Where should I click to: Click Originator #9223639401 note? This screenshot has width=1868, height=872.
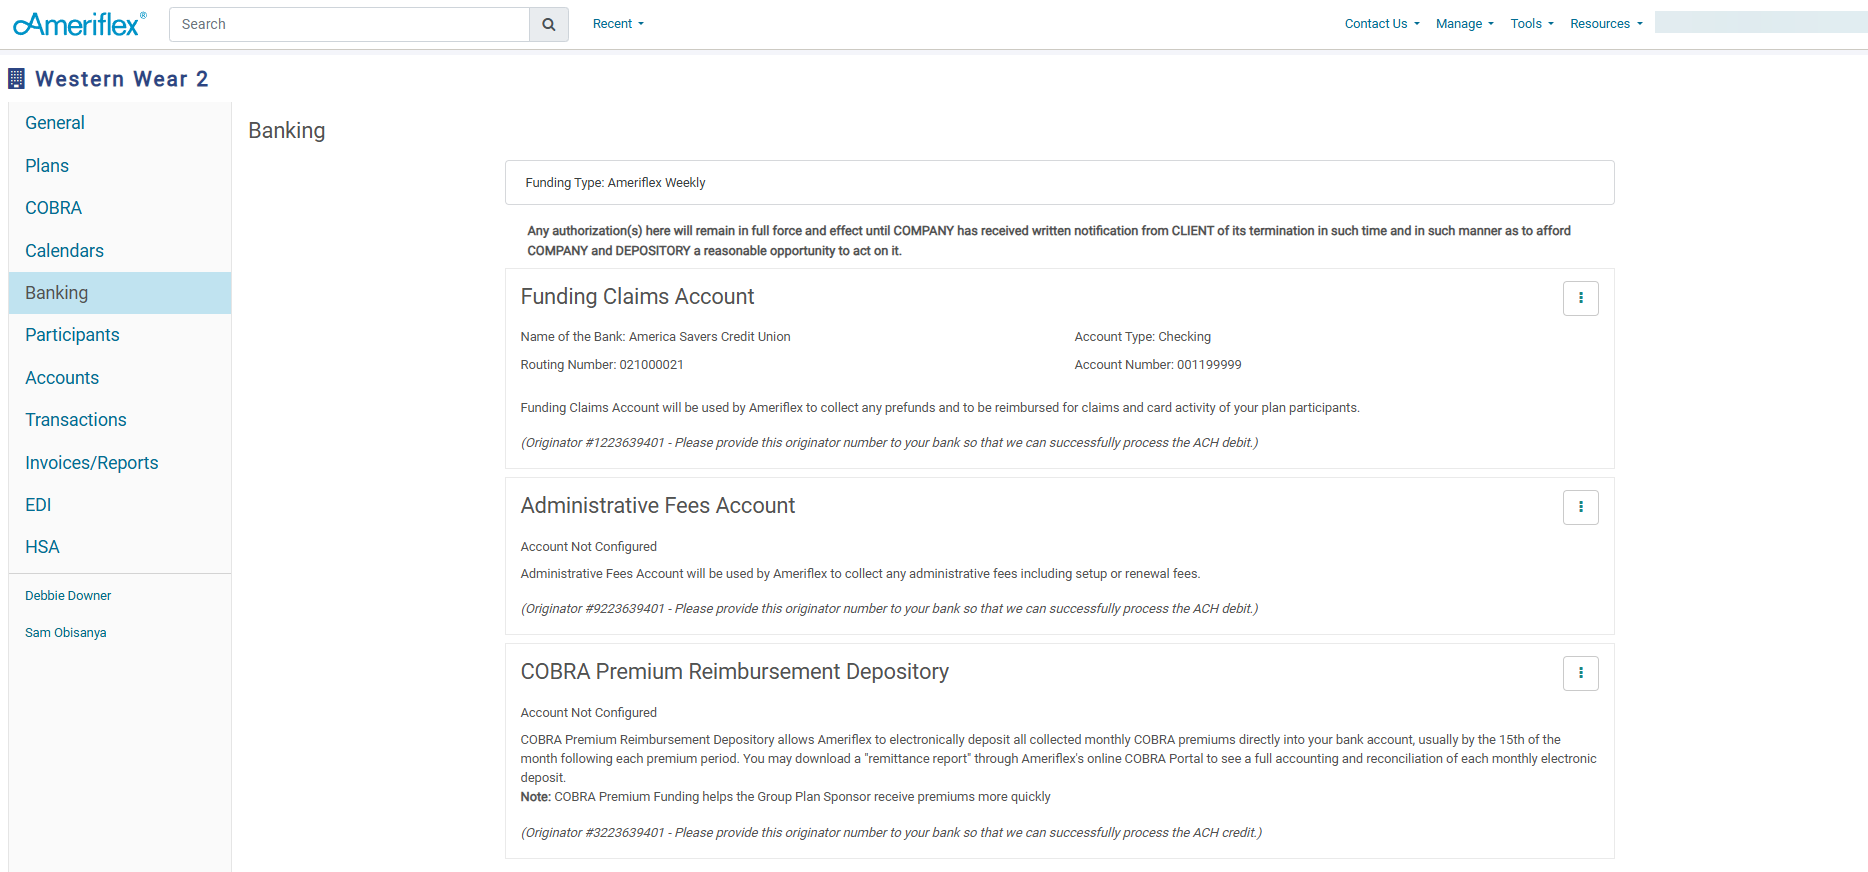889,609
